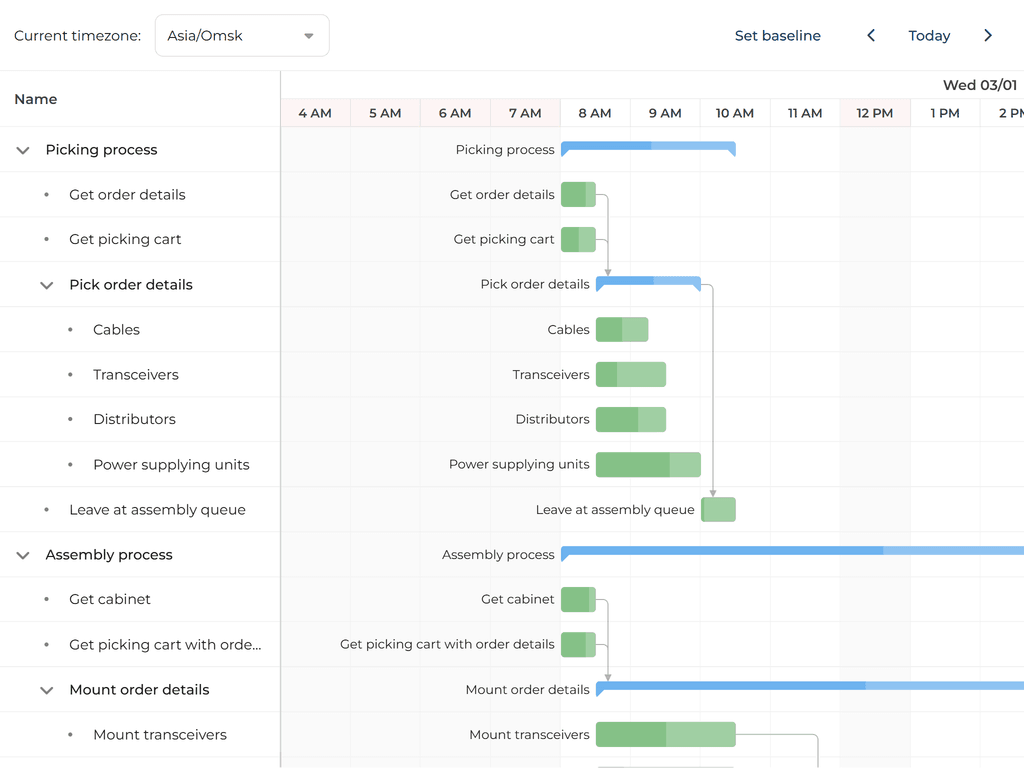The image size is (1024, 768).
Task: Collapse the Mount order details subgroup
Action: pos(46,690)
